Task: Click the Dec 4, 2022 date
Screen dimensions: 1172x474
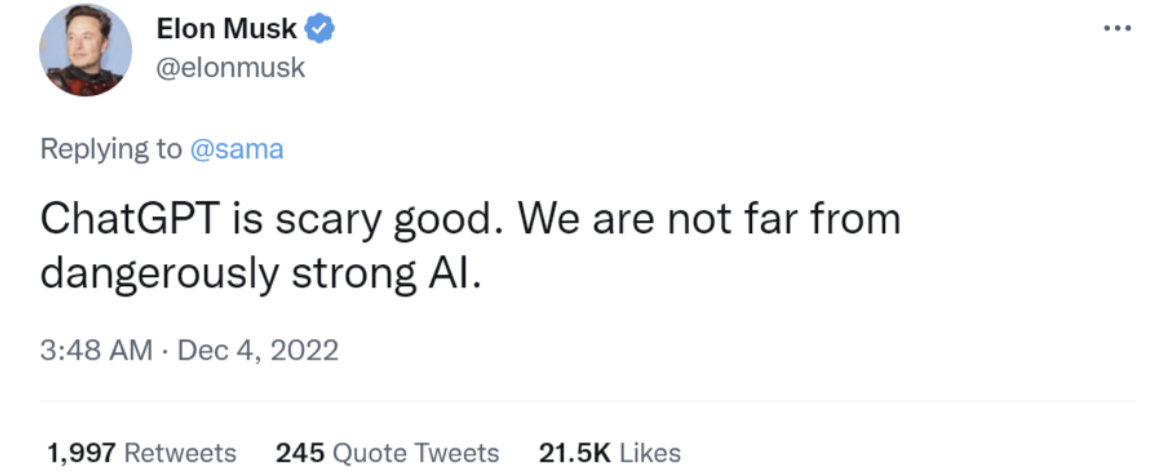Action: point(255,351)
